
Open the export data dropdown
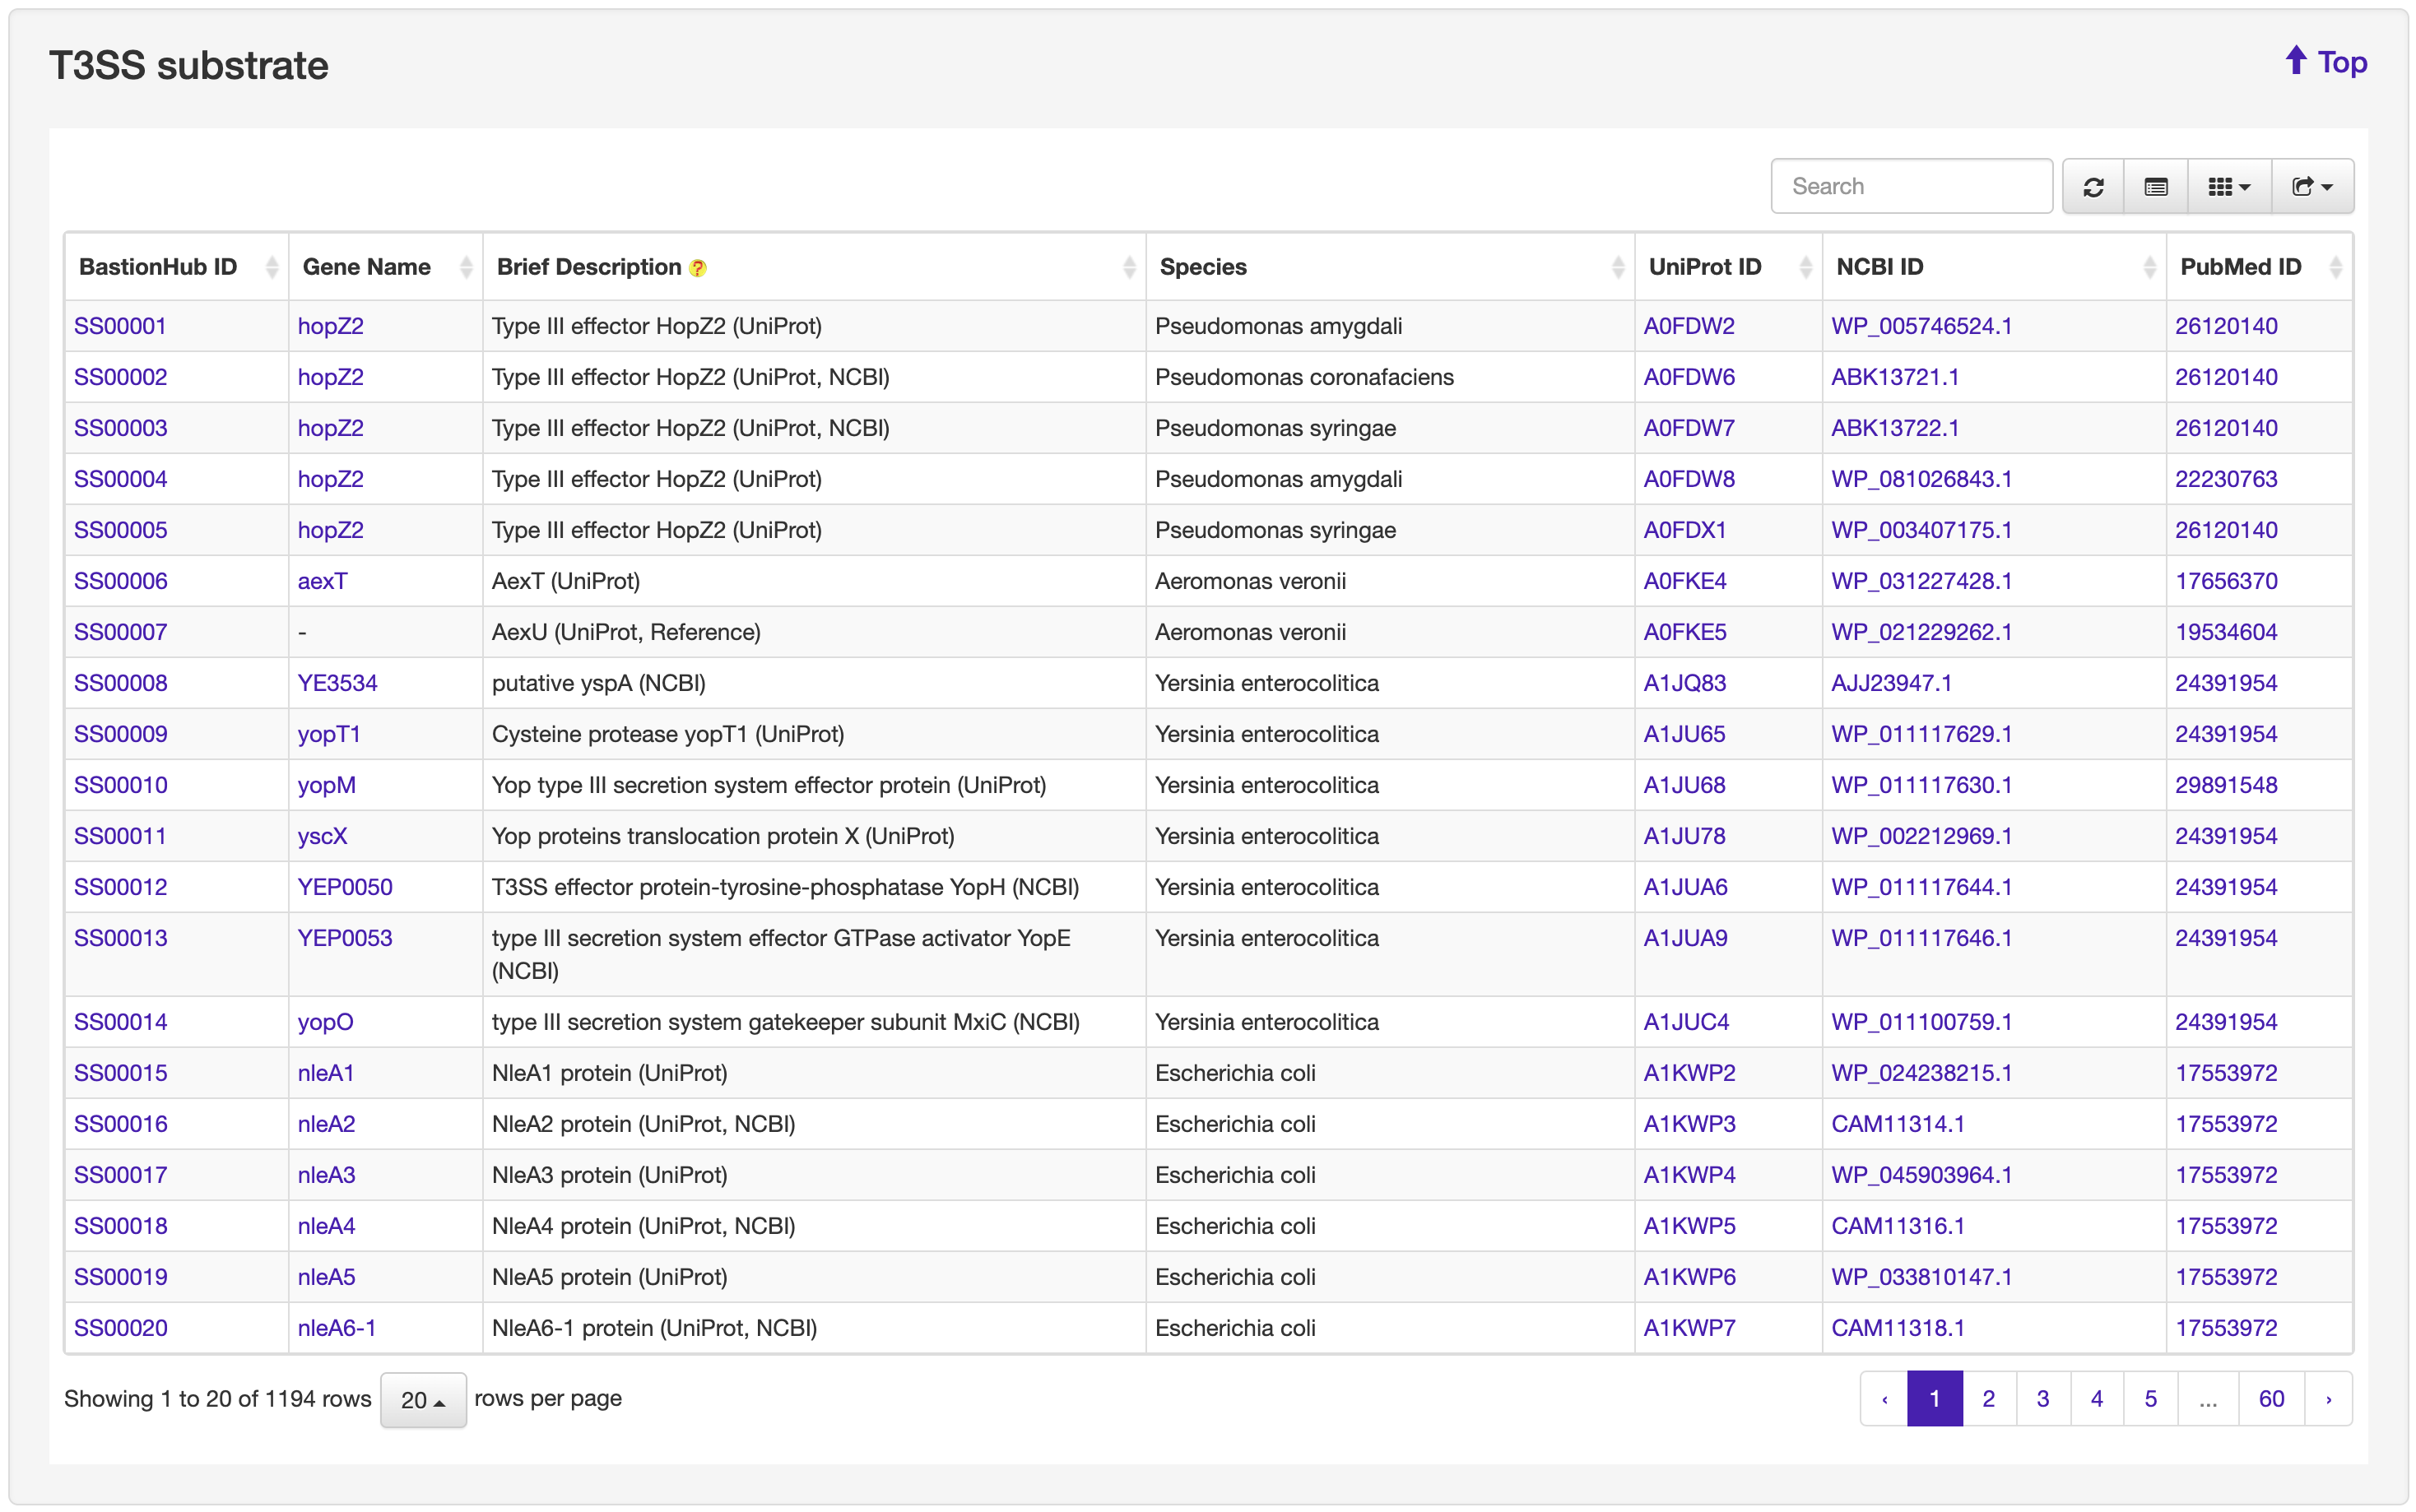pos(2312,187)
